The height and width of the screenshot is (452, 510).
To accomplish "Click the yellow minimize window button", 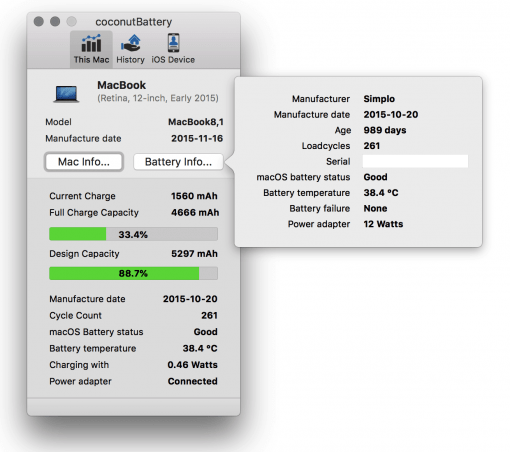I will pyautogui.click(x=55, y=22).
